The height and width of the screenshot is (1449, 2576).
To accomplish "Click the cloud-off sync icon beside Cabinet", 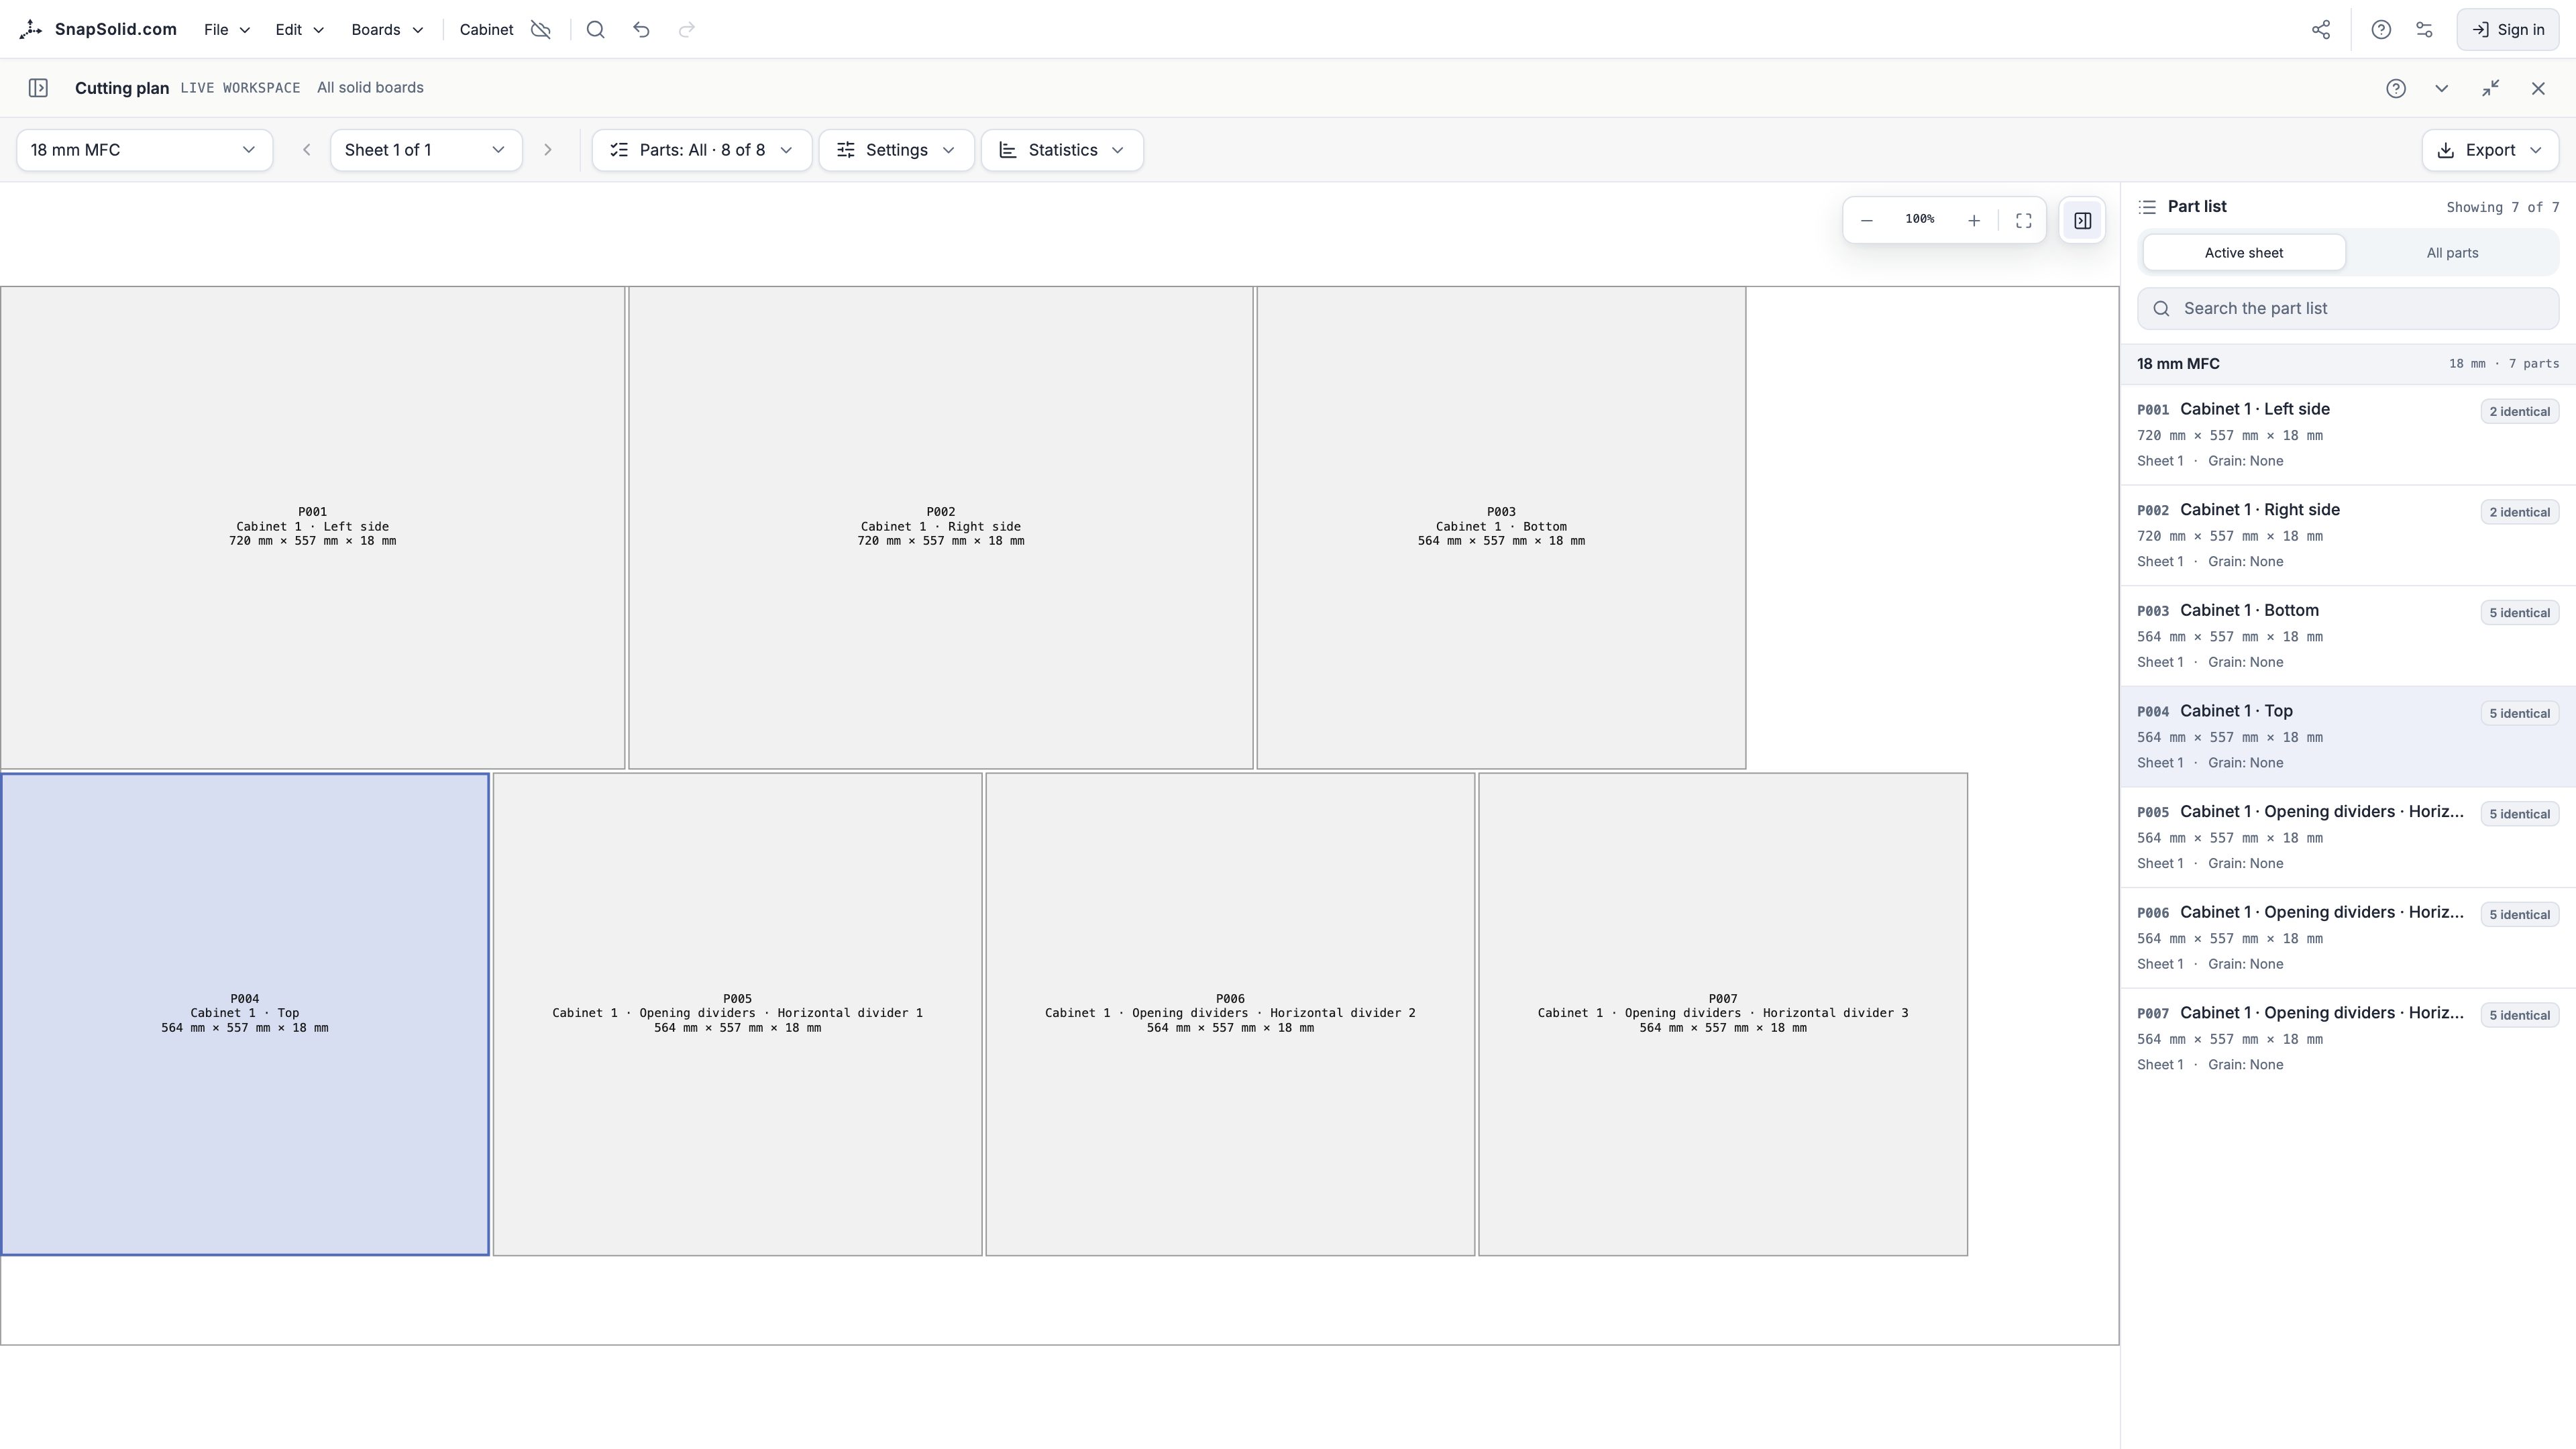I will tap(541, 29).
